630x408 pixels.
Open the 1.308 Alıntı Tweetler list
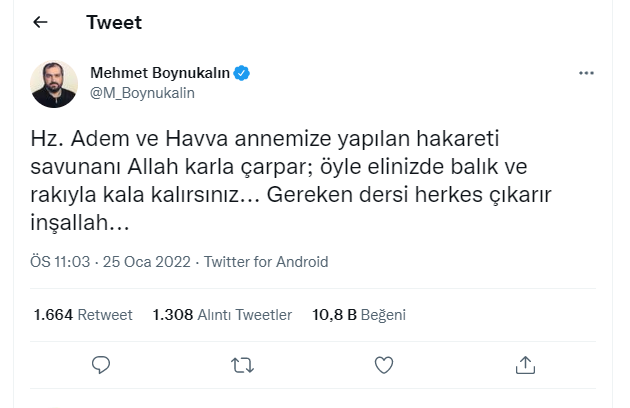(x=222, y=314)
